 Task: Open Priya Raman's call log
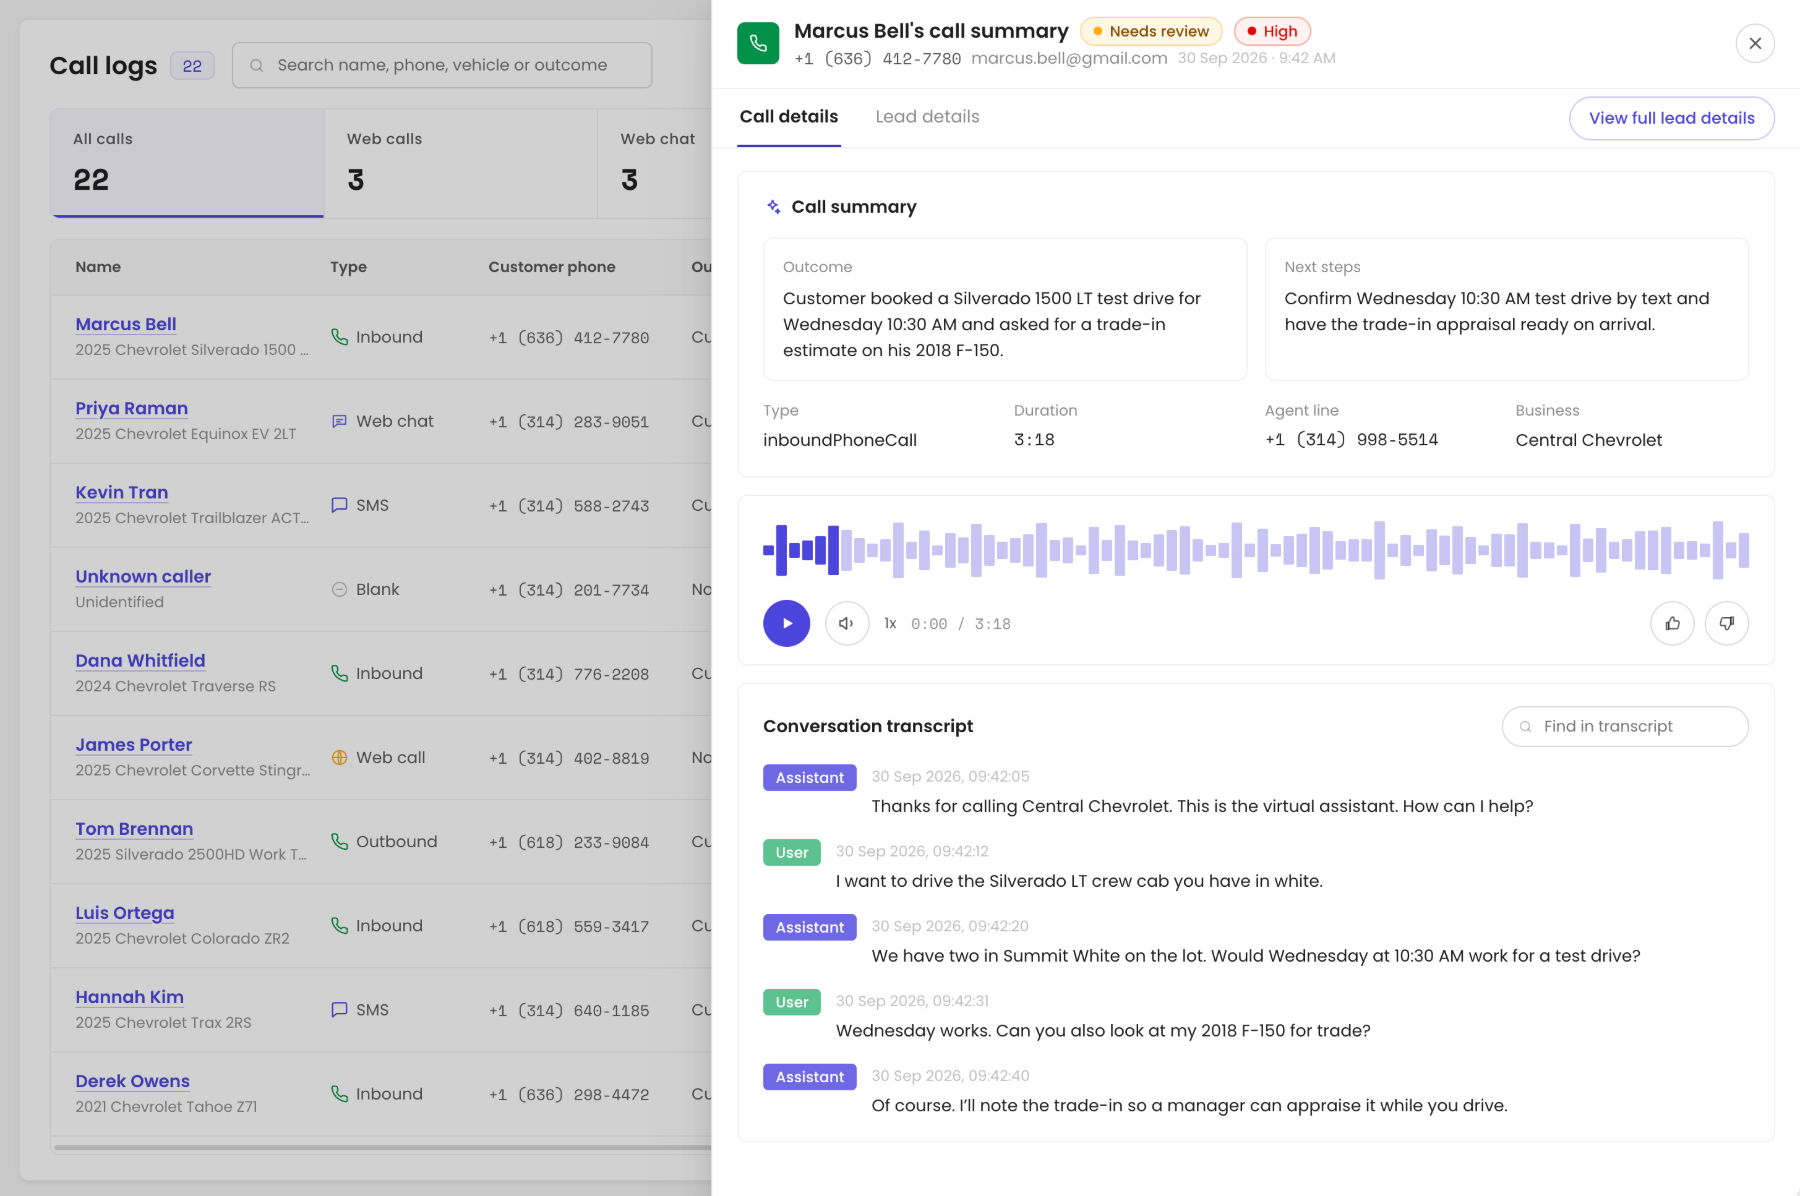(131, 408)
